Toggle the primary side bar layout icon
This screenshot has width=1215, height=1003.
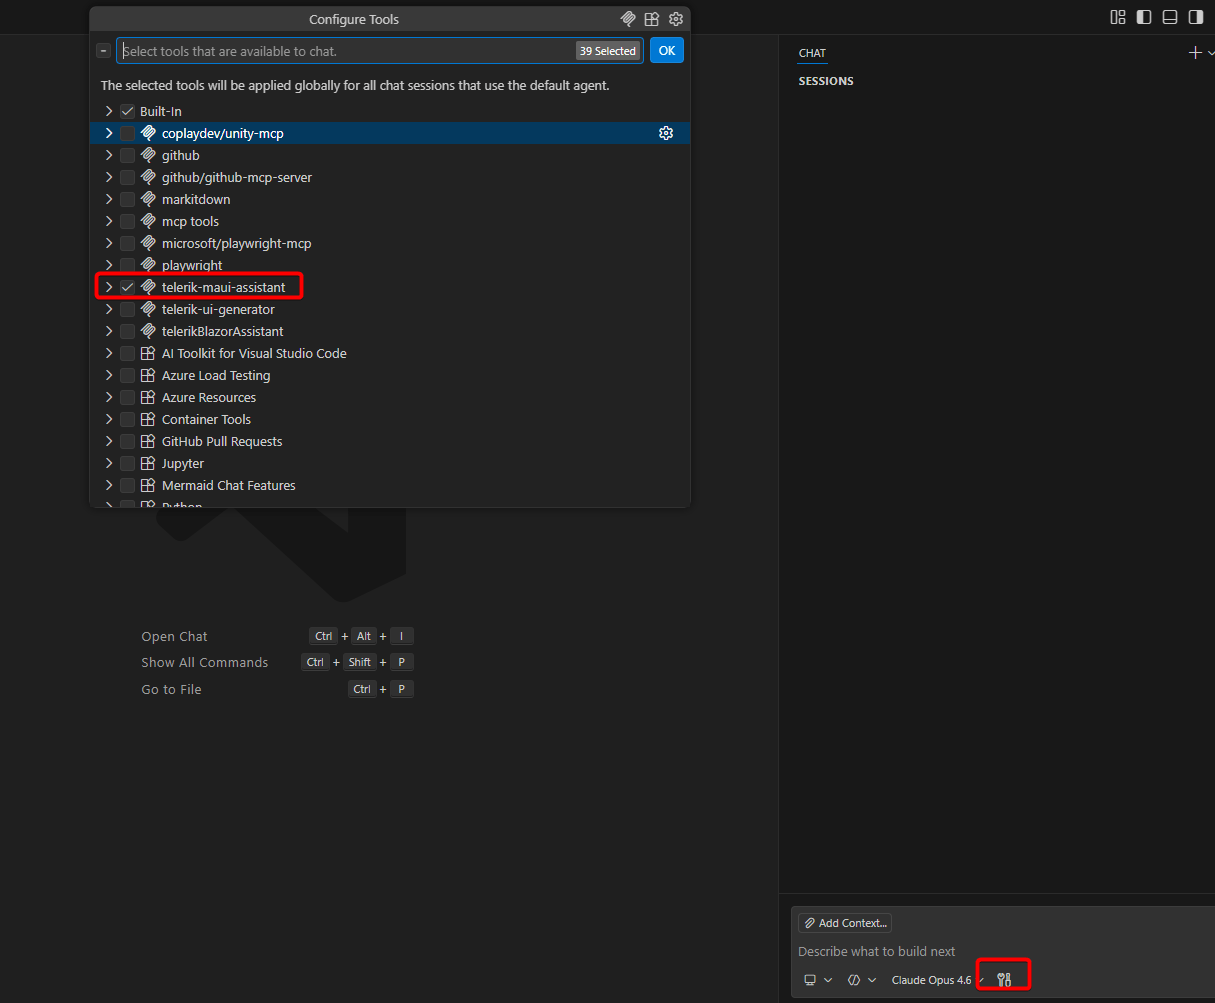click(x=1144, y=17)
